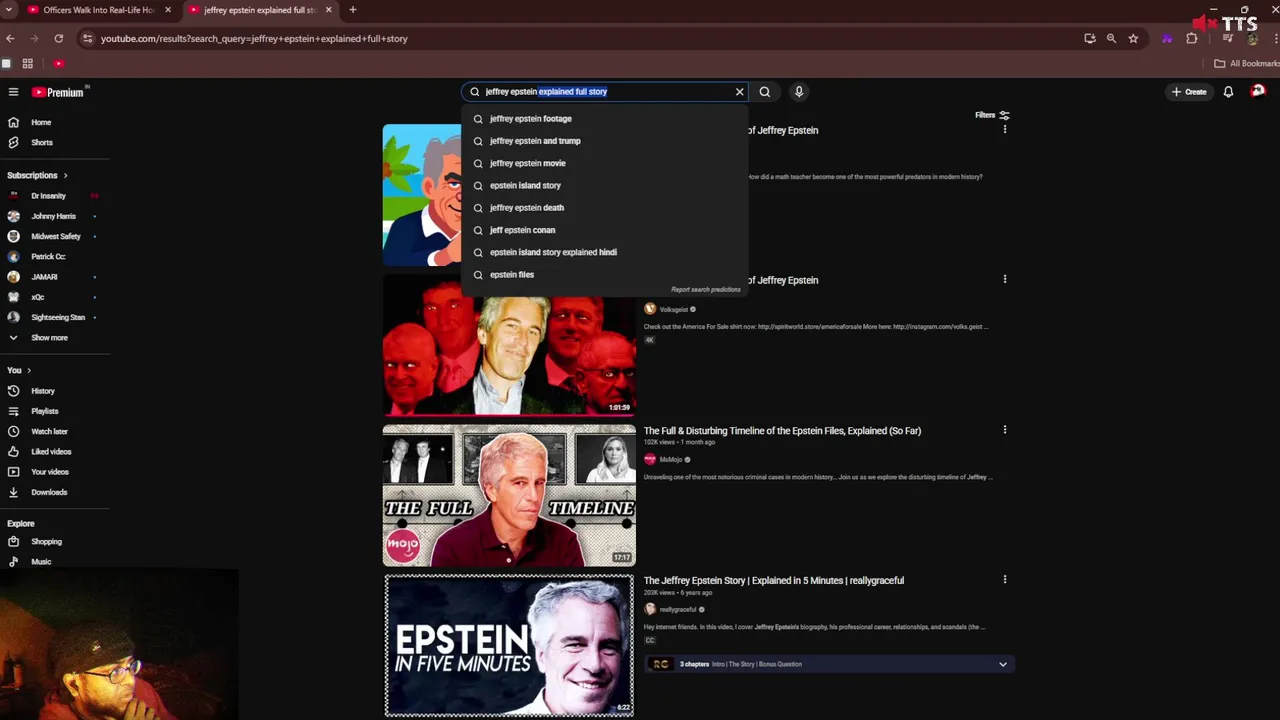
Task: Select suggestion epstein island story explained hindi
Action: tap(604, 252)
